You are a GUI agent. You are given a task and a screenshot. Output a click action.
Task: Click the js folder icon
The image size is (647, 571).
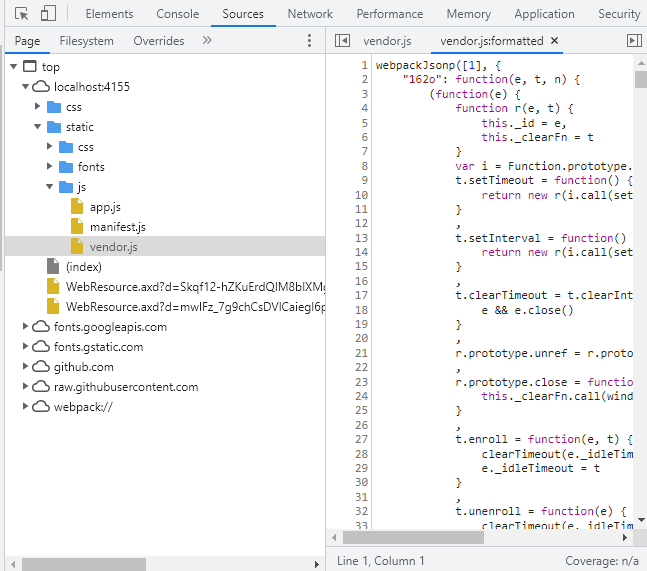click(x=66, y=187)
